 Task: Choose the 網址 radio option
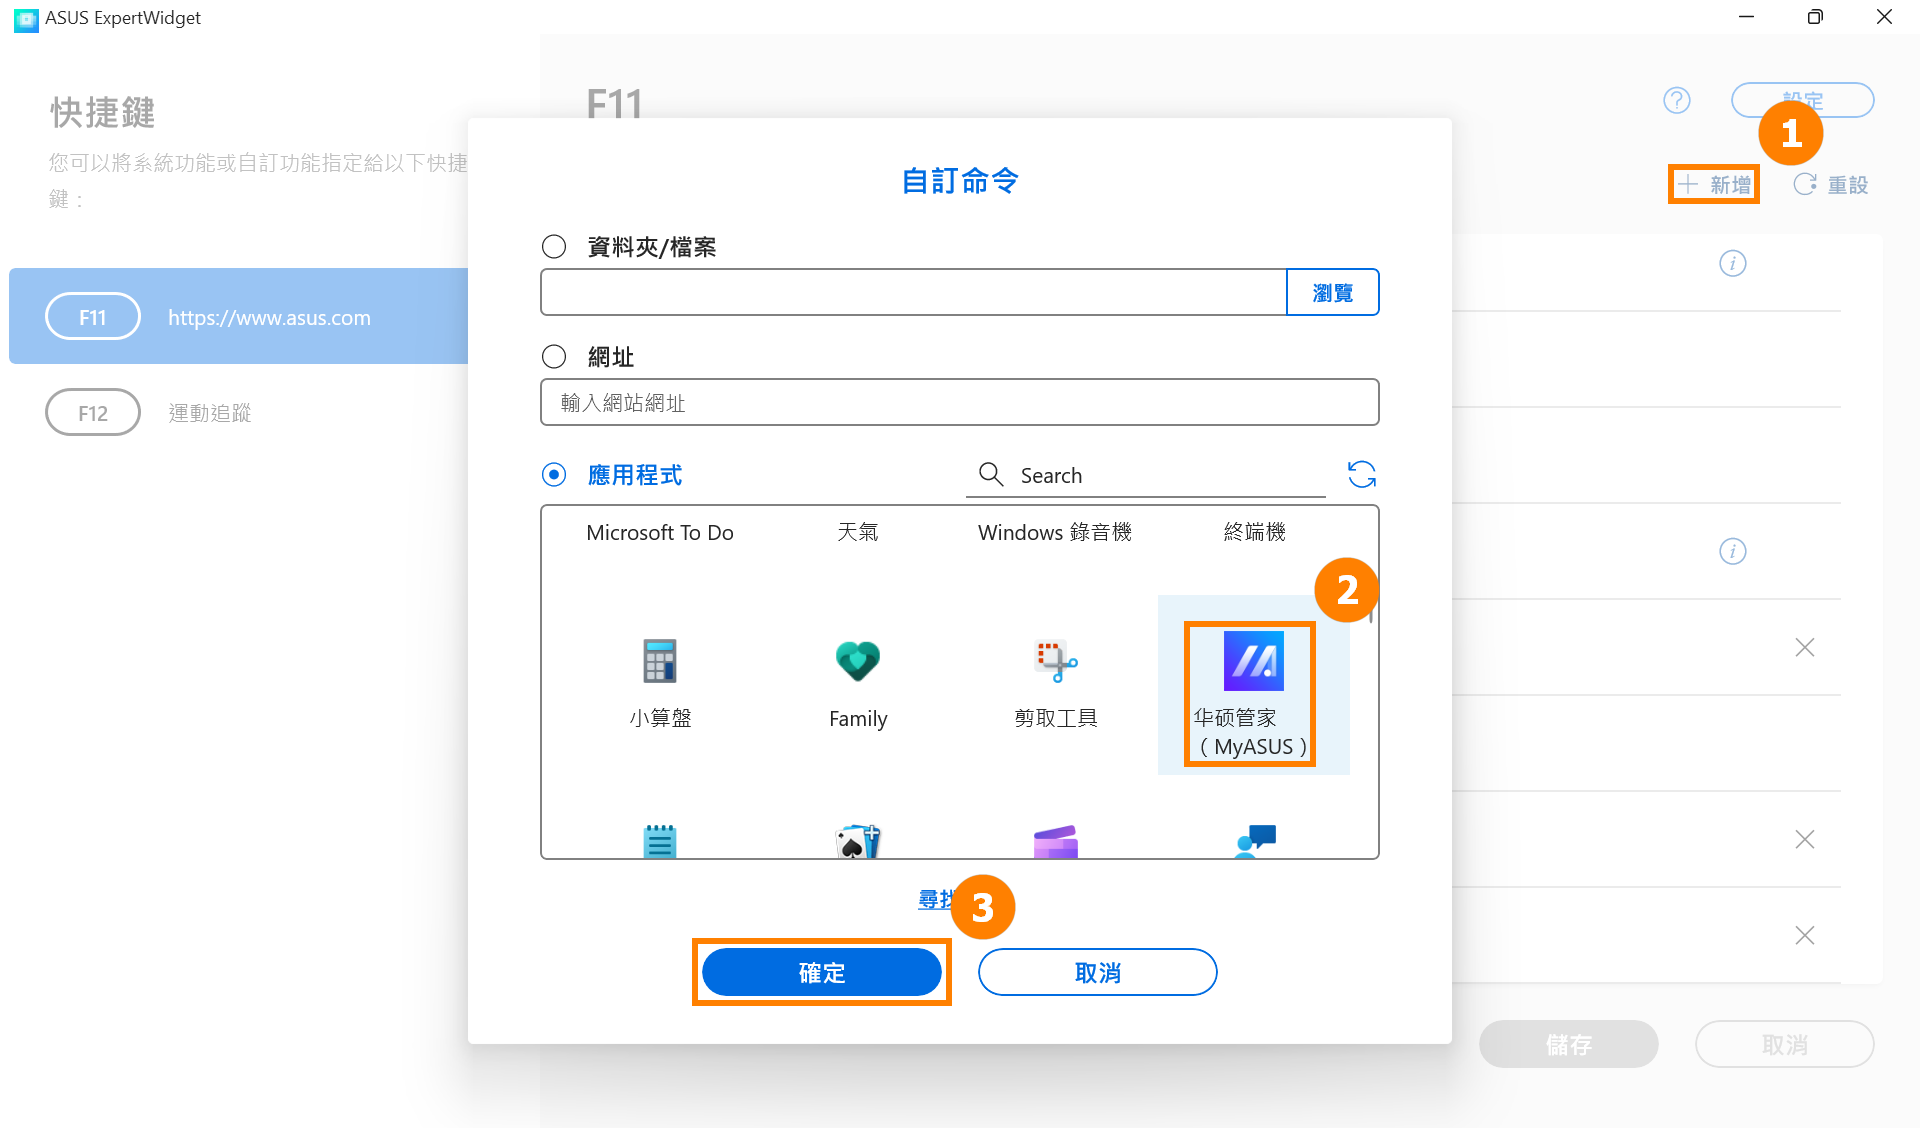(x=553, y=356)
